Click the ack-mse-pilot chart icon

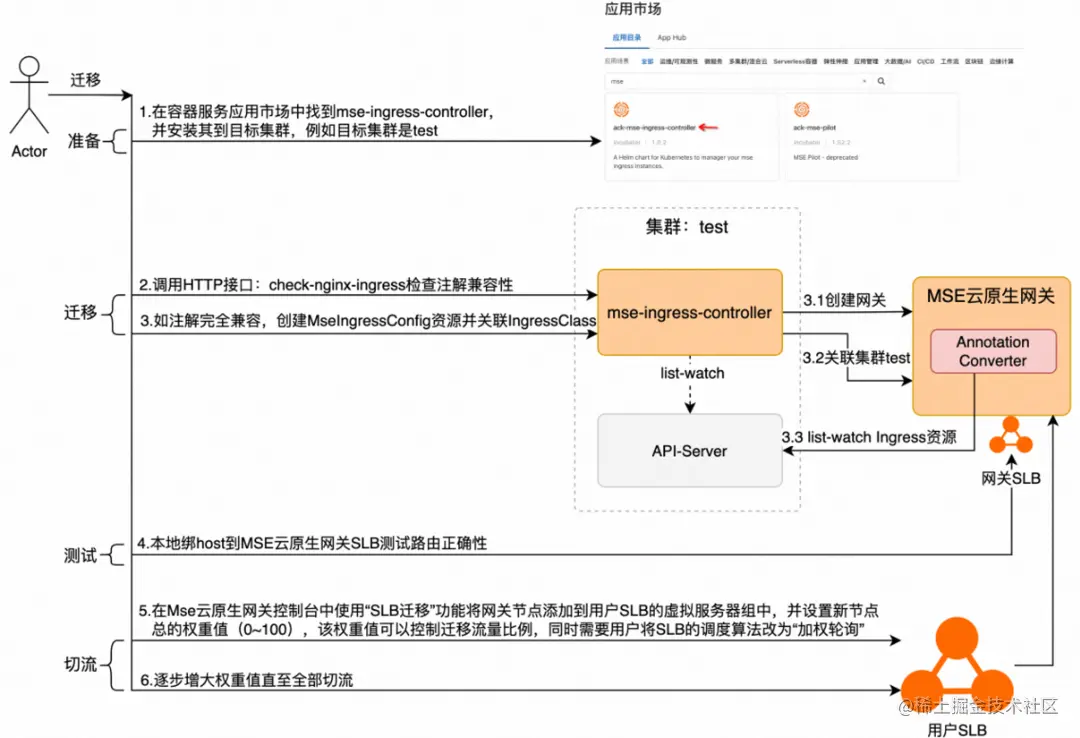coord(801,109)
